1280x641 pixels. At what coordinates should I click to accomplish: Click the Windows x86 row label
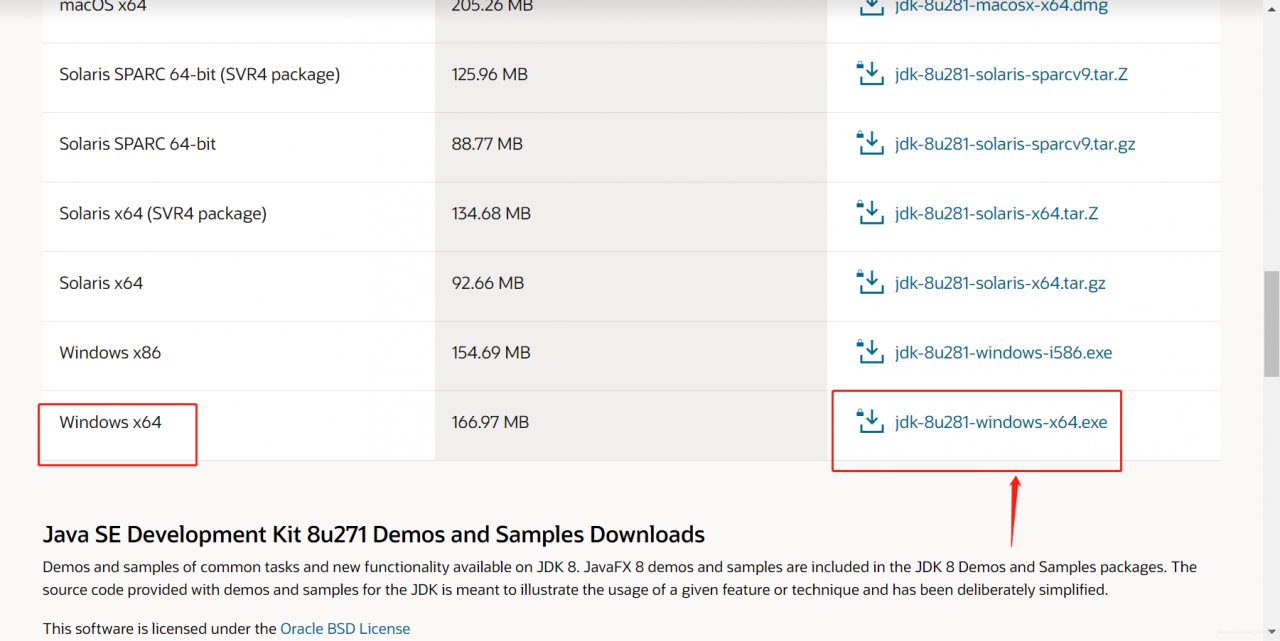(x=110, y=353)
